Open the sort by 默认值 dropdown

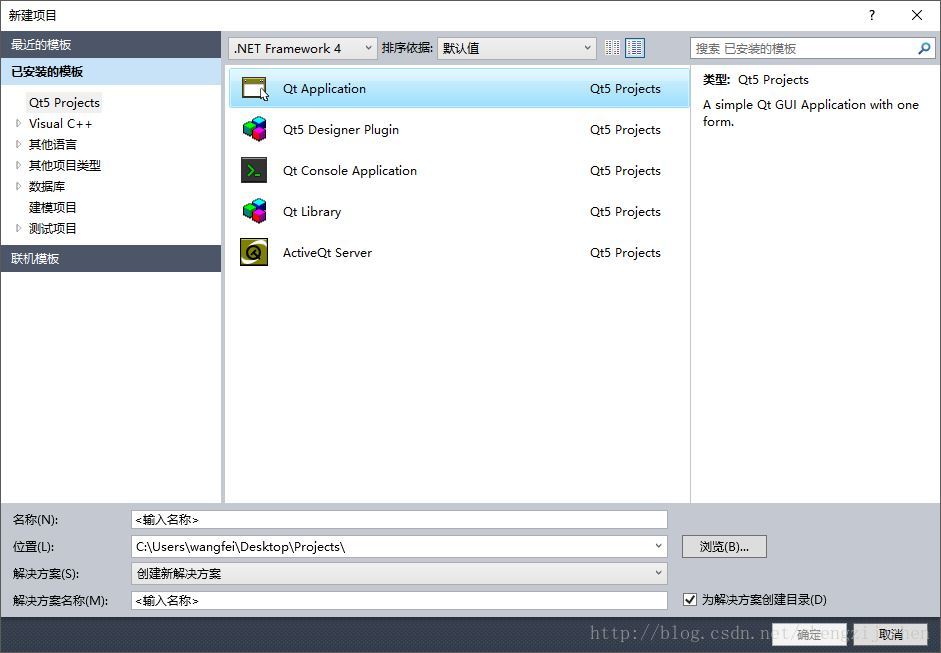coord(517,49)
